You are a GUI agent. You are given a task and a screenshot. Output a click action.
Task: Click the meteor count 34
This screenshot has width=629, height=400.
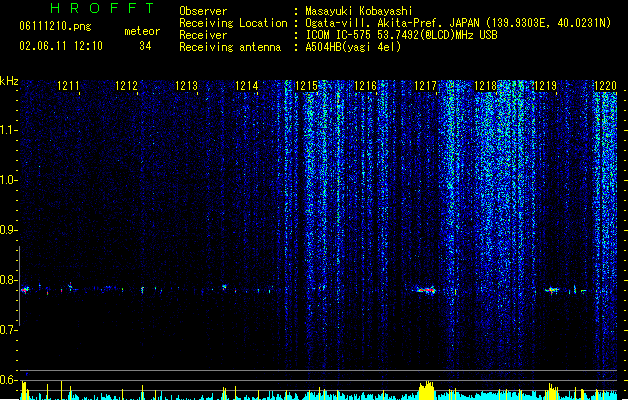pos(145,46)
